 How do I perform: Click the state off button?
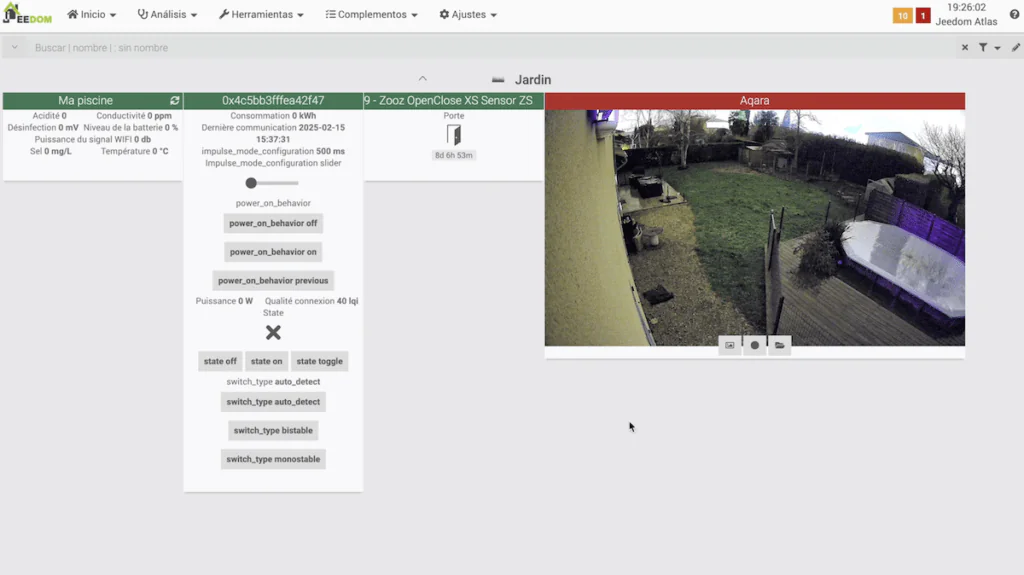[x=220, y=361]
